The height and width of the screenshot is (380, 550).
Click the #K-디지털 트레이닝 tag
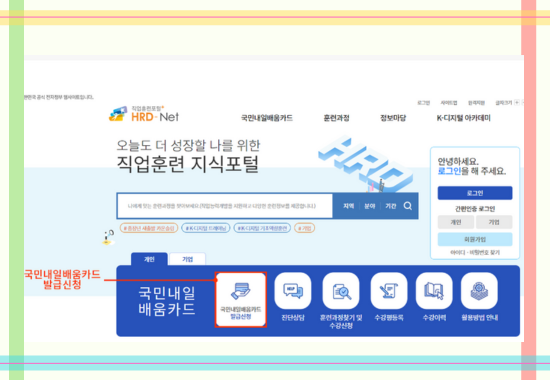(206, 228)
